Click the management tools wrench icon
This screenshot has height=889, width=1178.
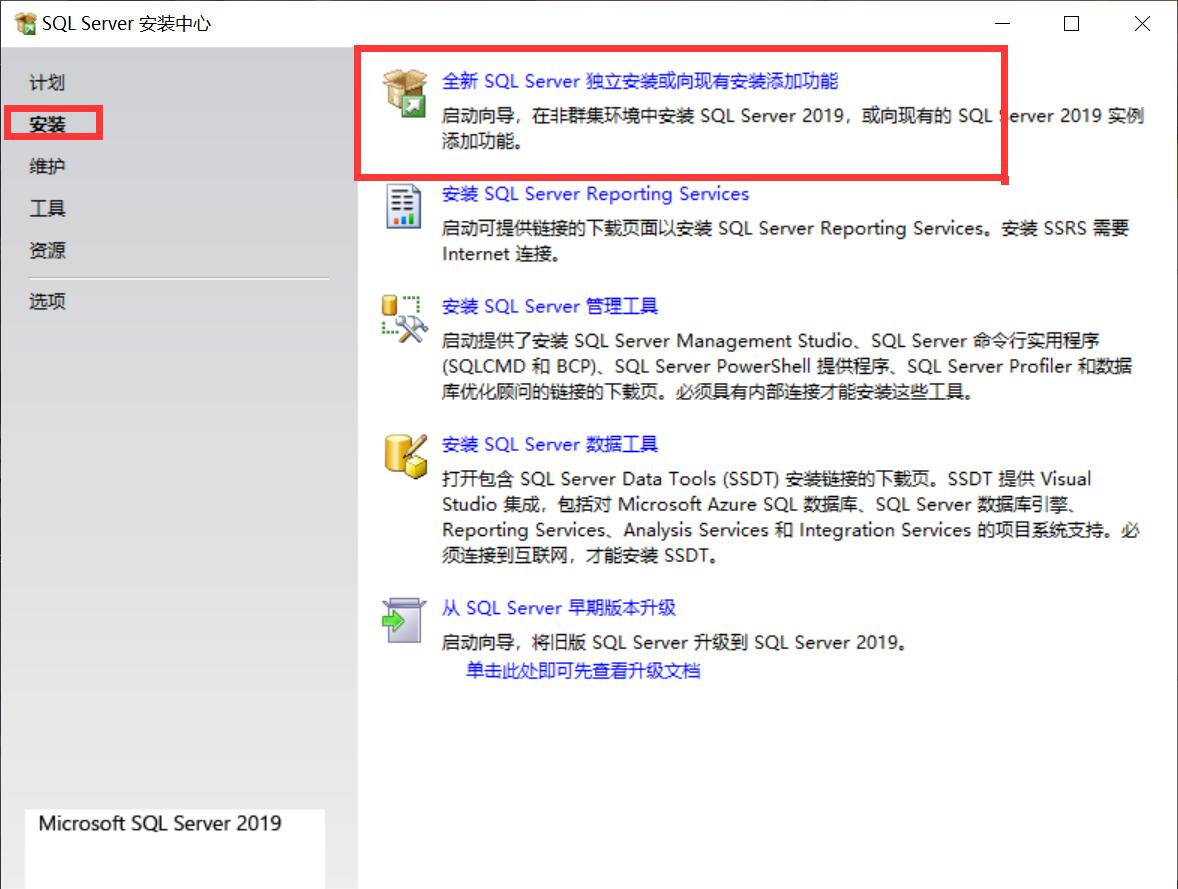click(x=404, y=319)
